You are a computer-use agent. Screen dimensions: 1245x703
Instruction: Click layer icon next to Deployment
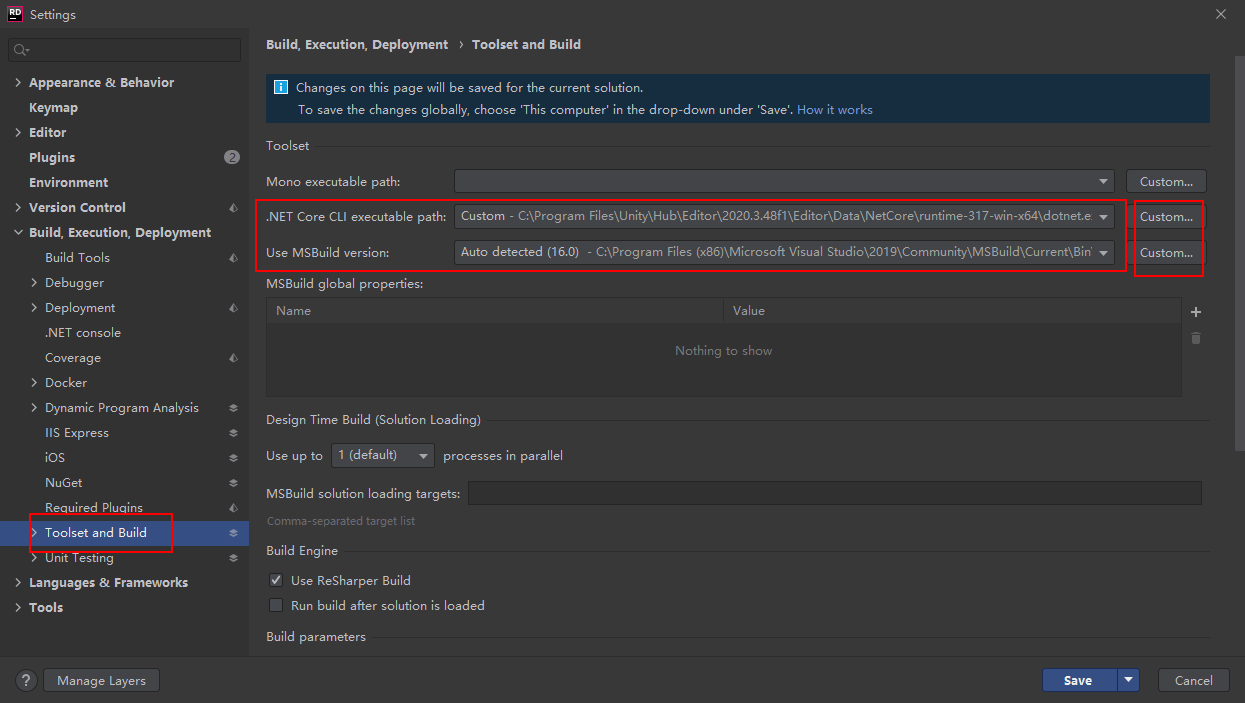(233, 308)
